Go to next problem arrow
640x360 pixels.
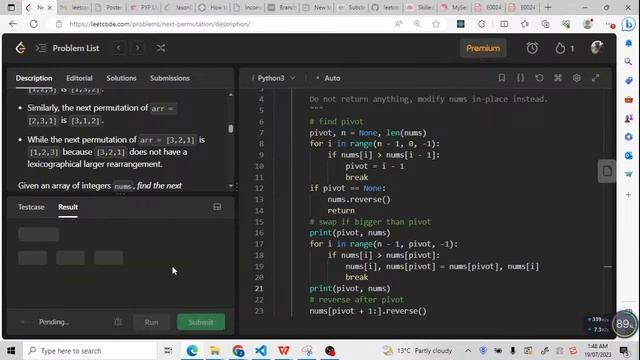tap(138, 48)
